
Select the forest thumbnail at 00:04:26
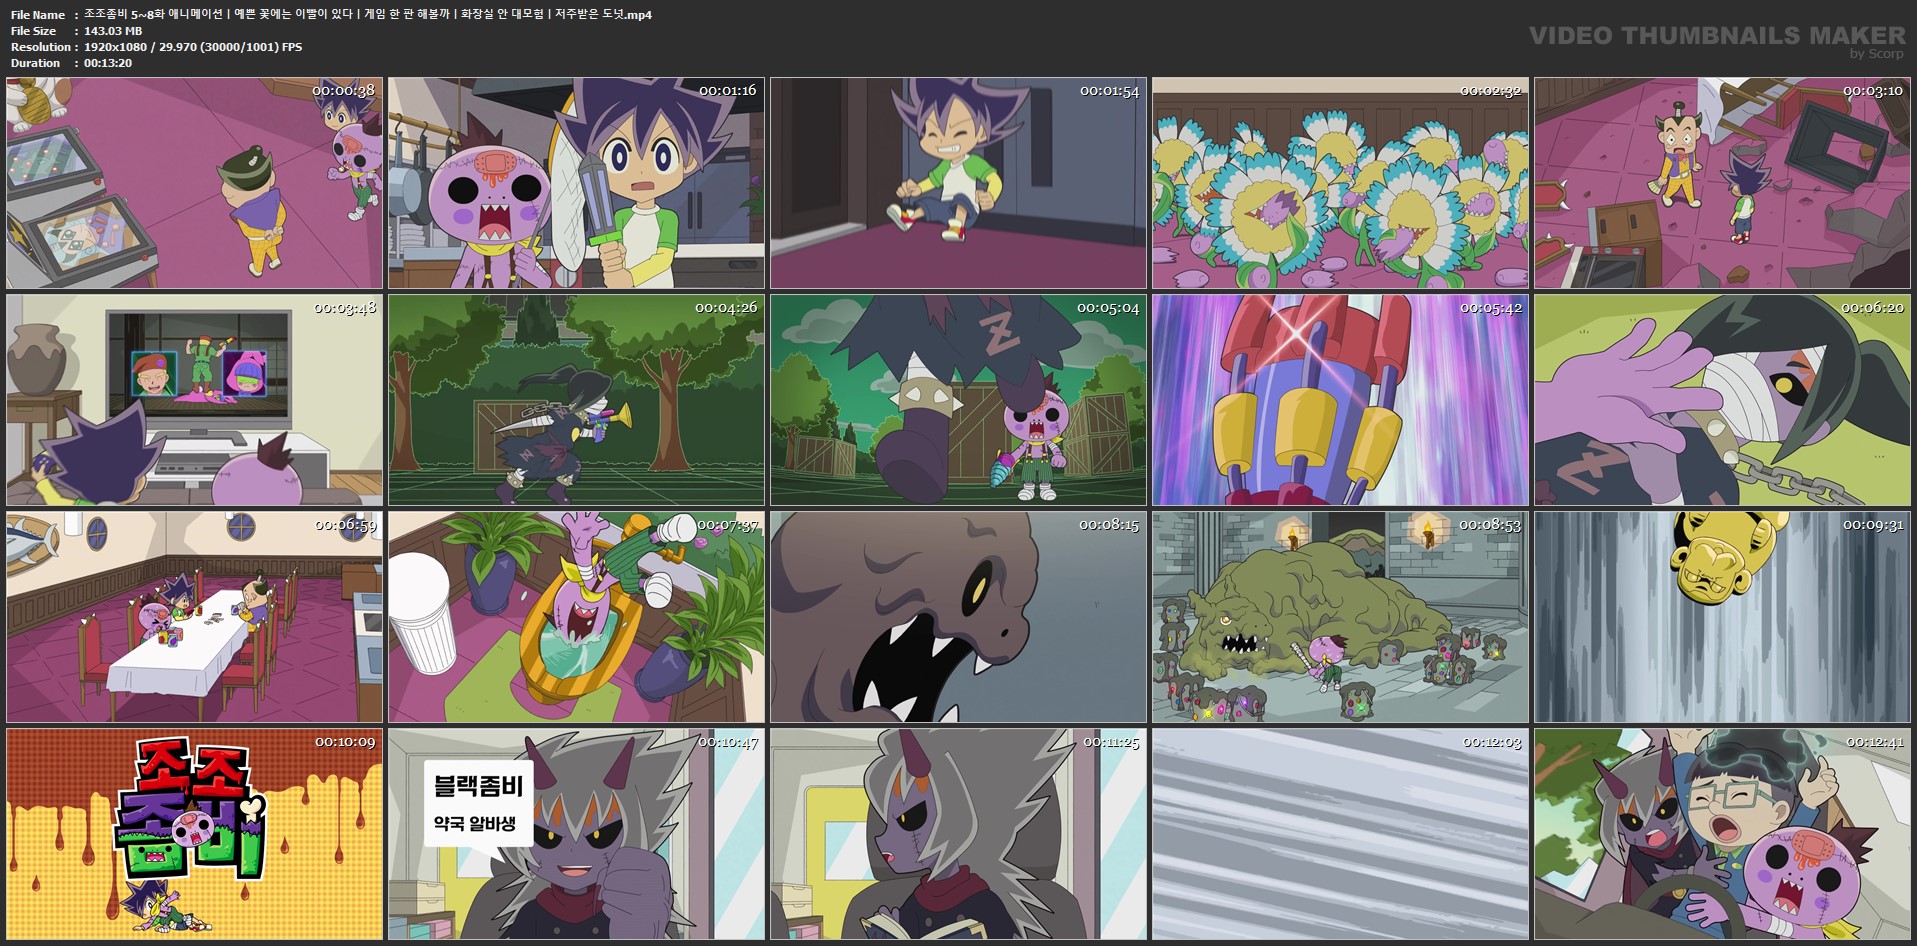coord(576,400)
